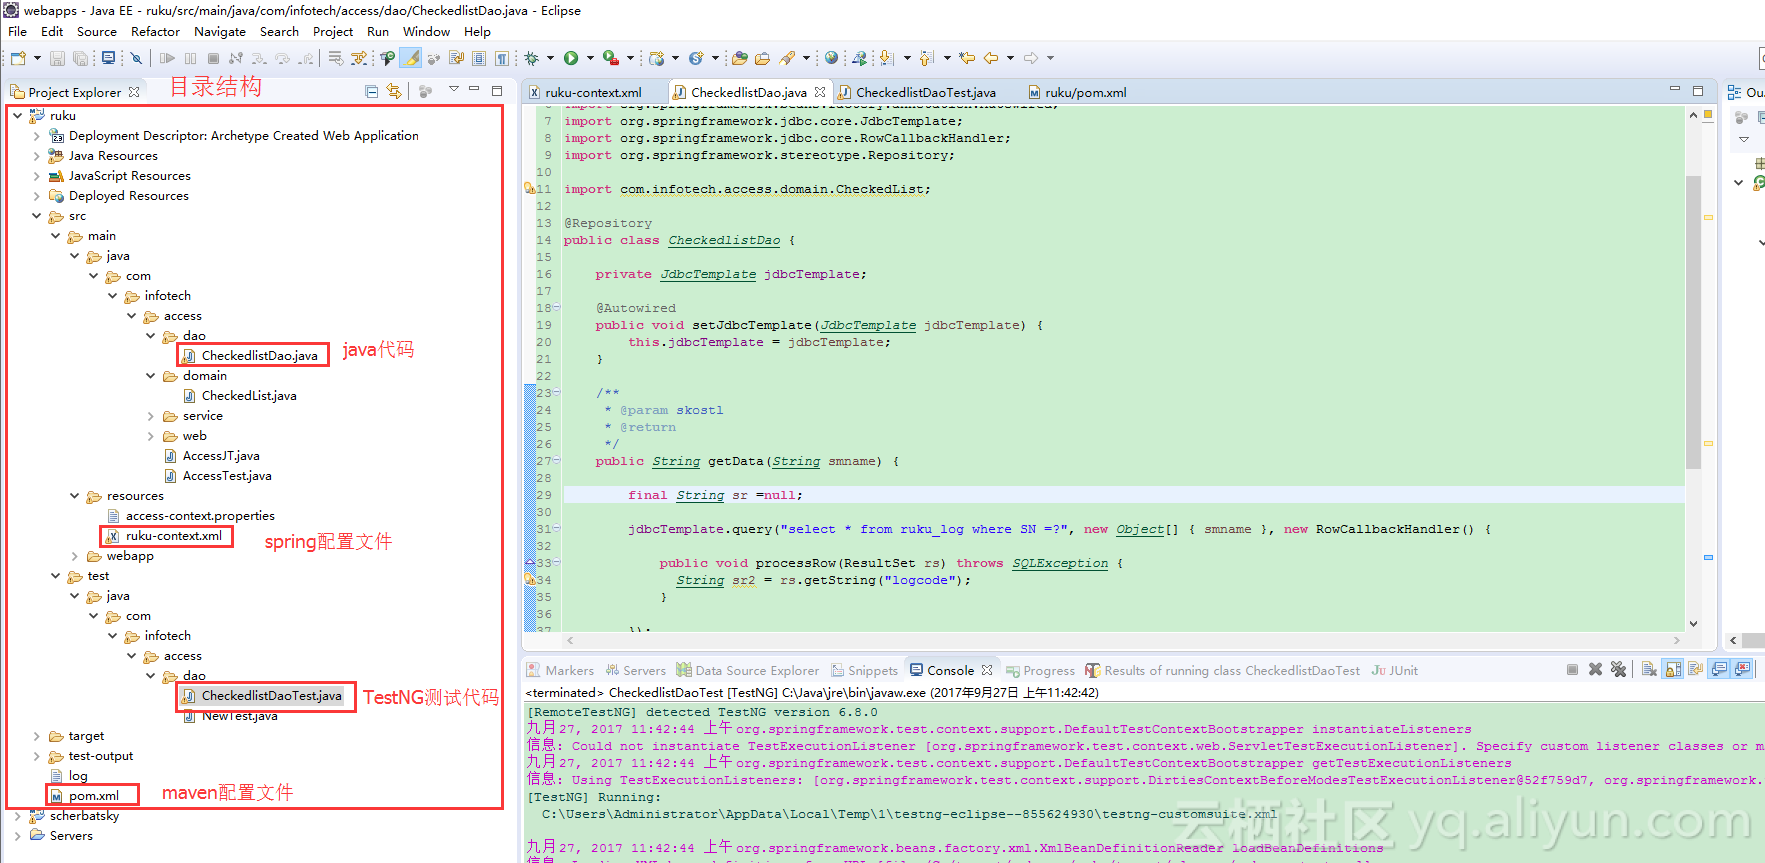Image resolution: width=1765 pixels, height=863 pixels.
Task: Open the Source menu
Action: 97,32
